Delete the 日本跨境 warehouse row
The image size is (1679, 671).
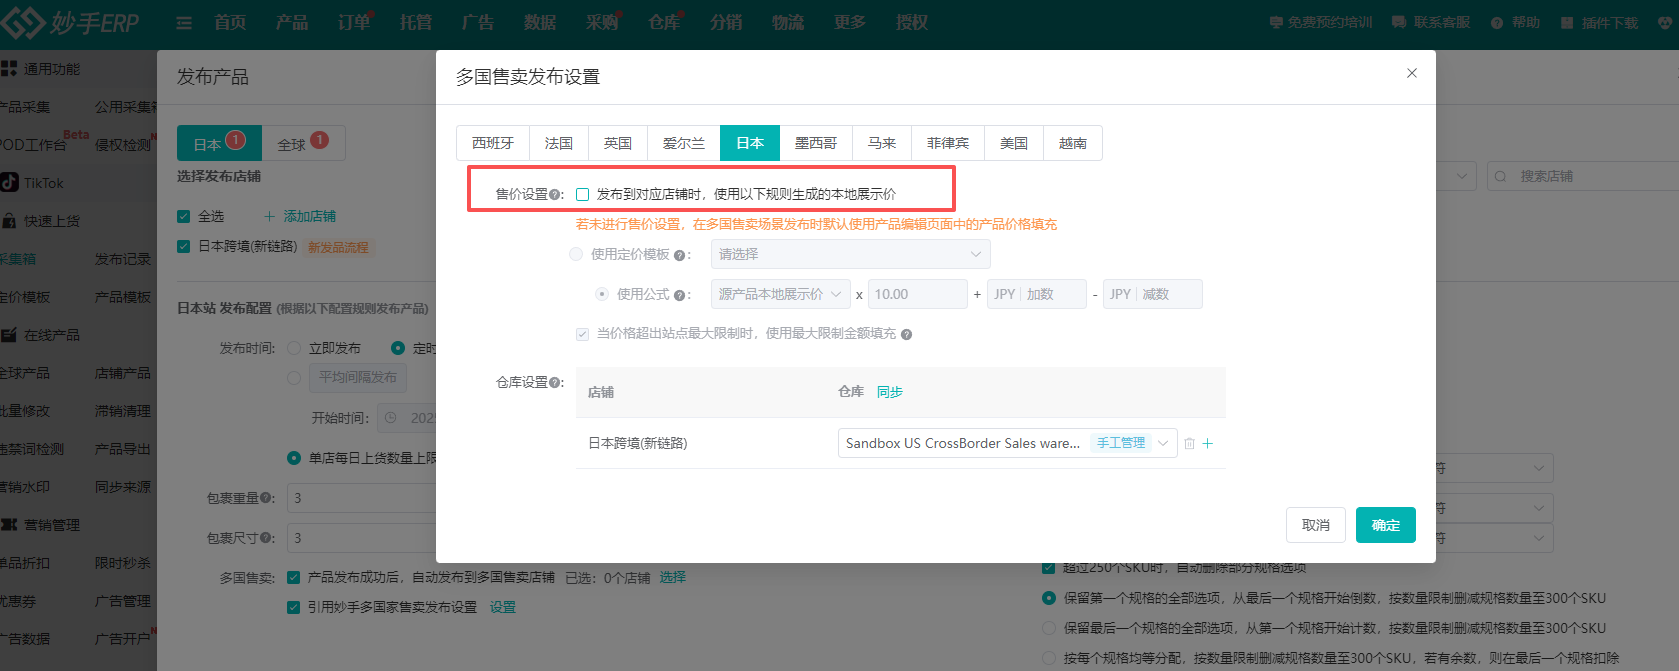click(x=1190, y=444)
